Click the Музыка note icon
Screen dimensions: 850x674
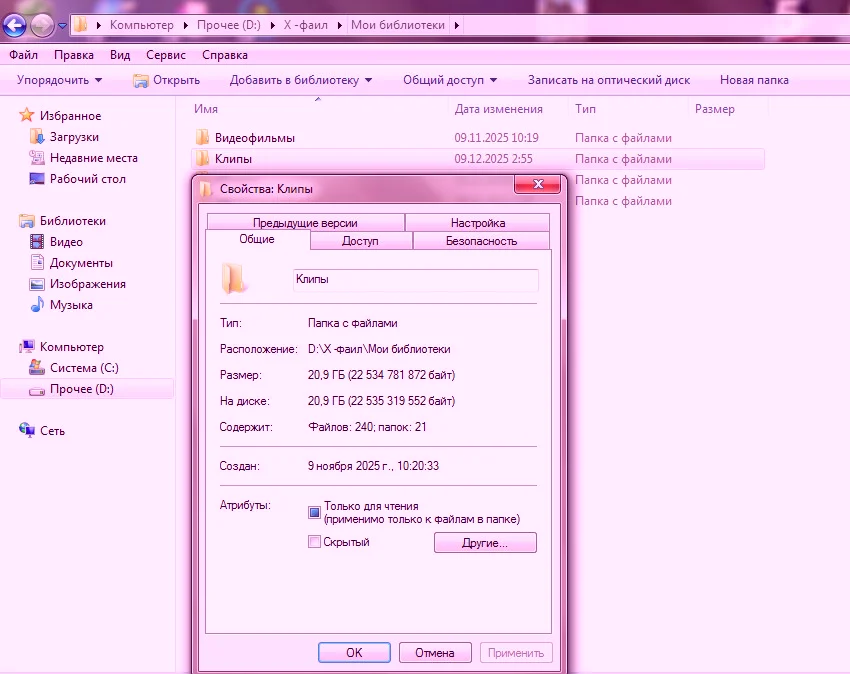[37, 305]
